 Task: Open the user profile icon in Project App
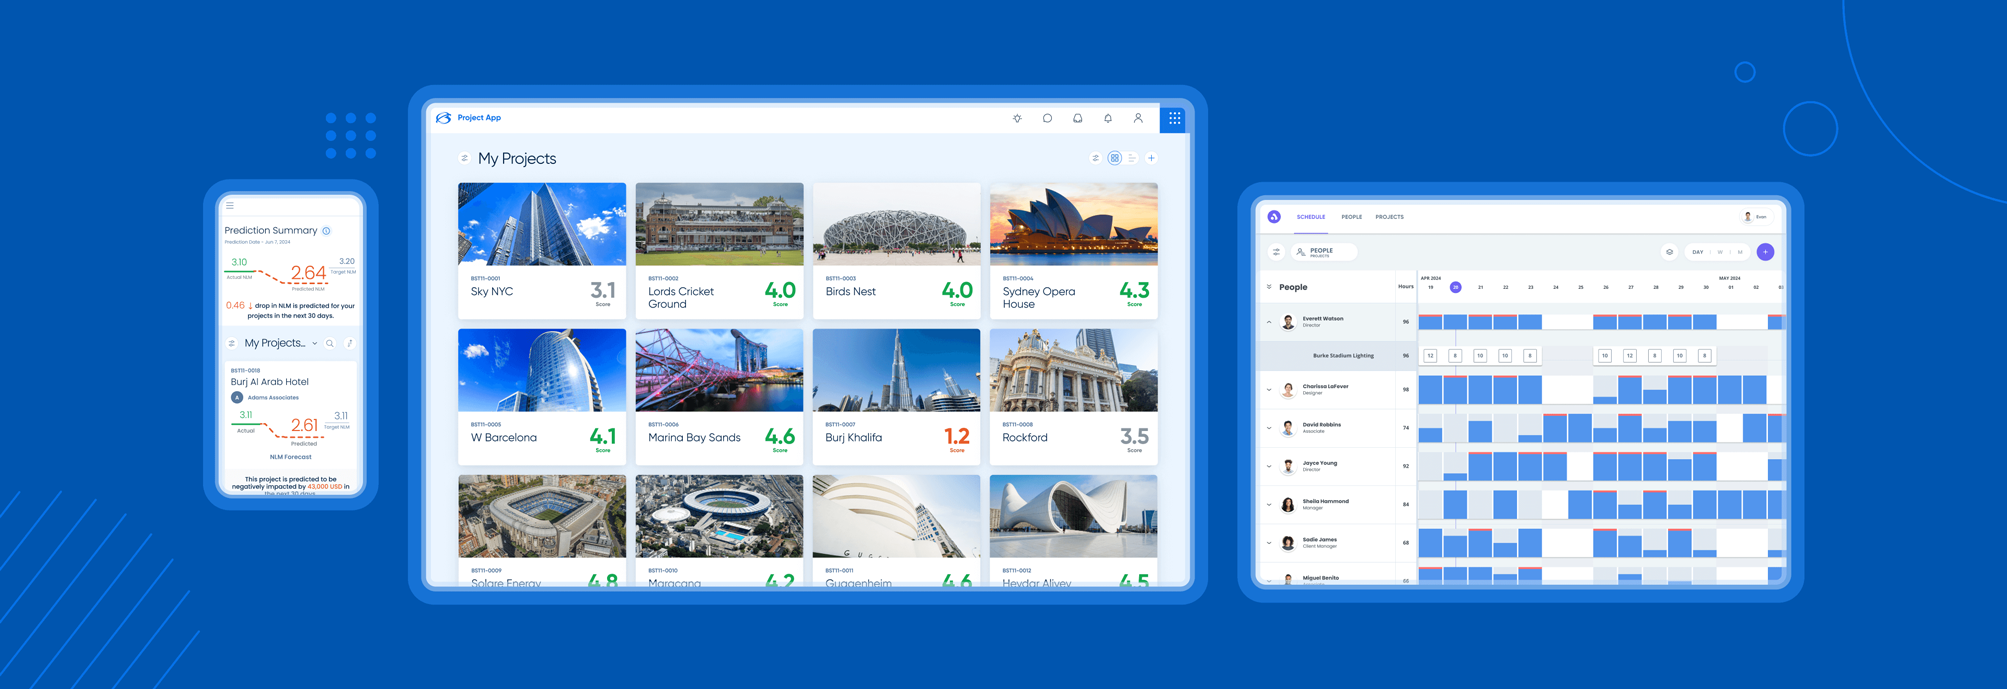pos(1138,118)
